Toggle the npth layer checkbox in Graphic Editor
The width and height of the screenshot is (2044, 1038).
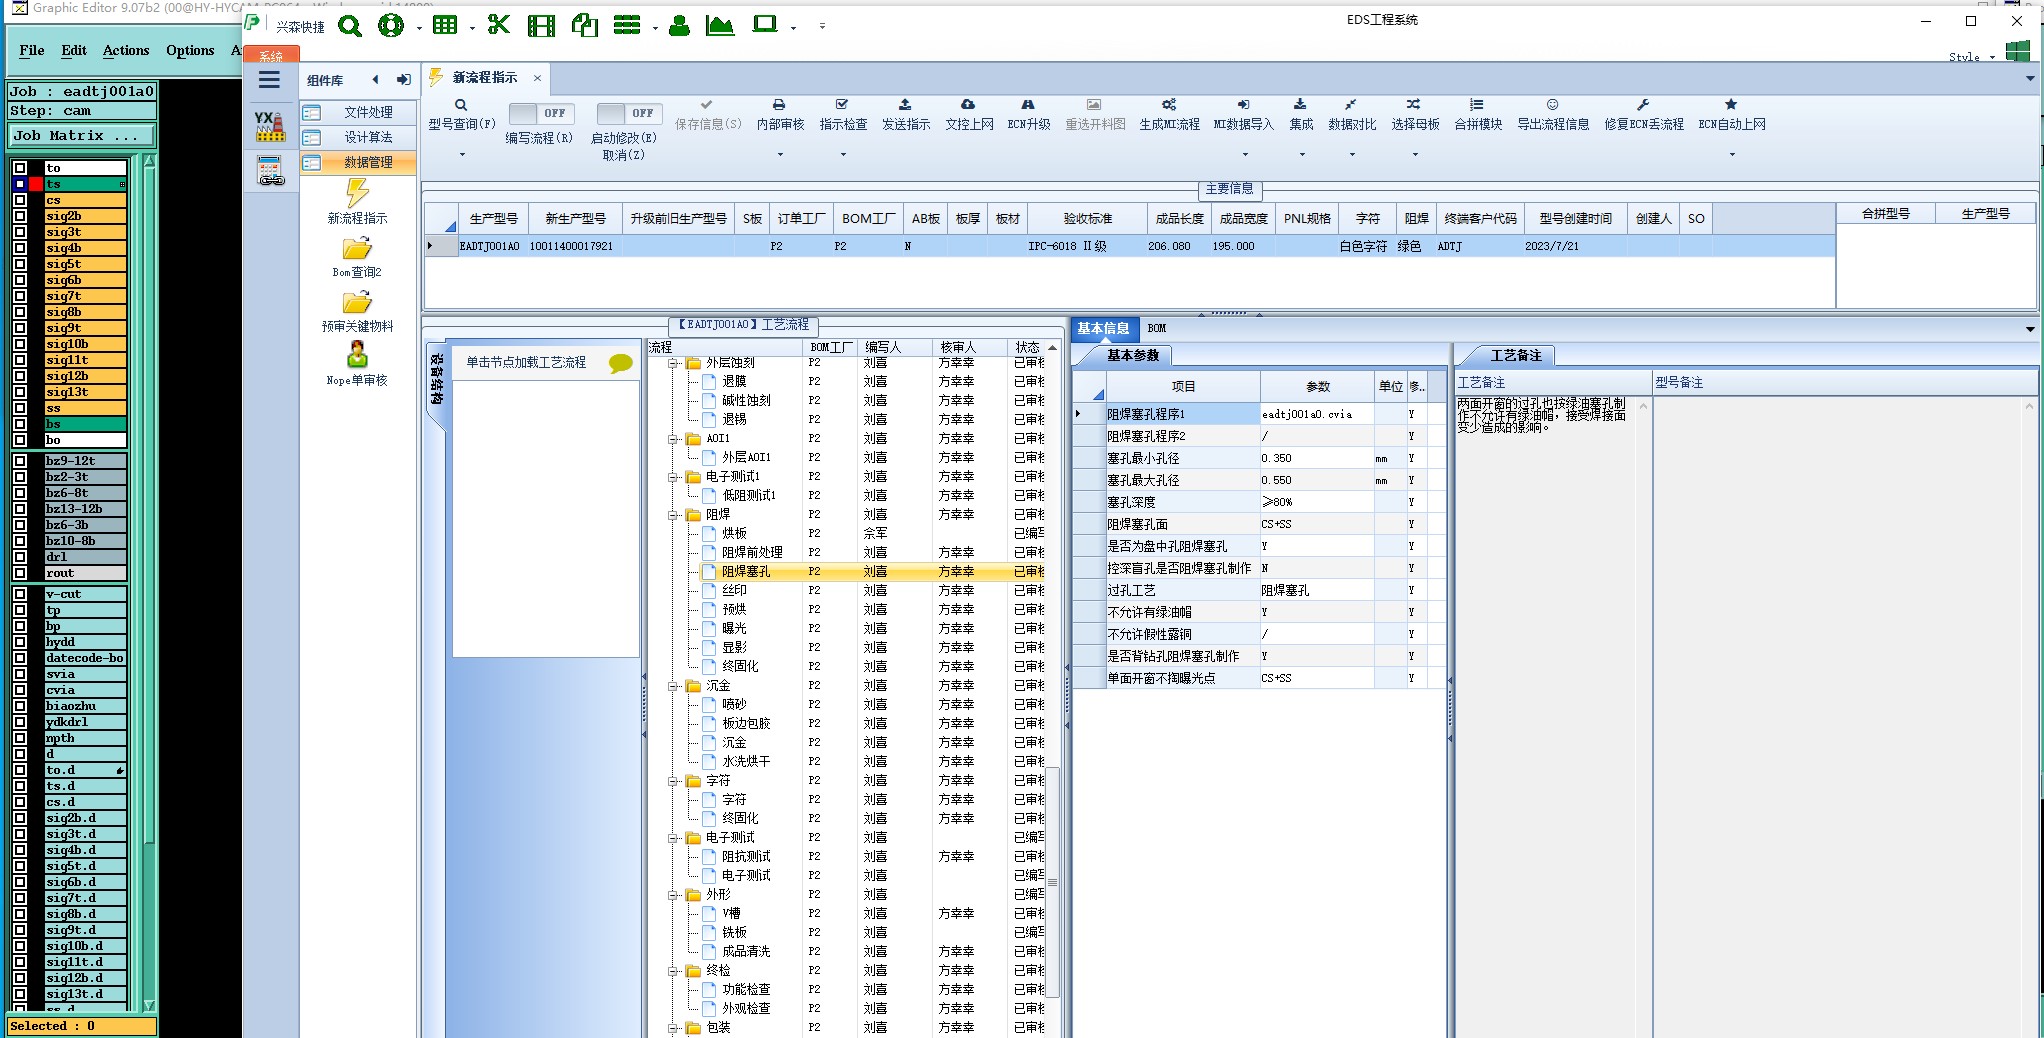[x=20, y=738]
